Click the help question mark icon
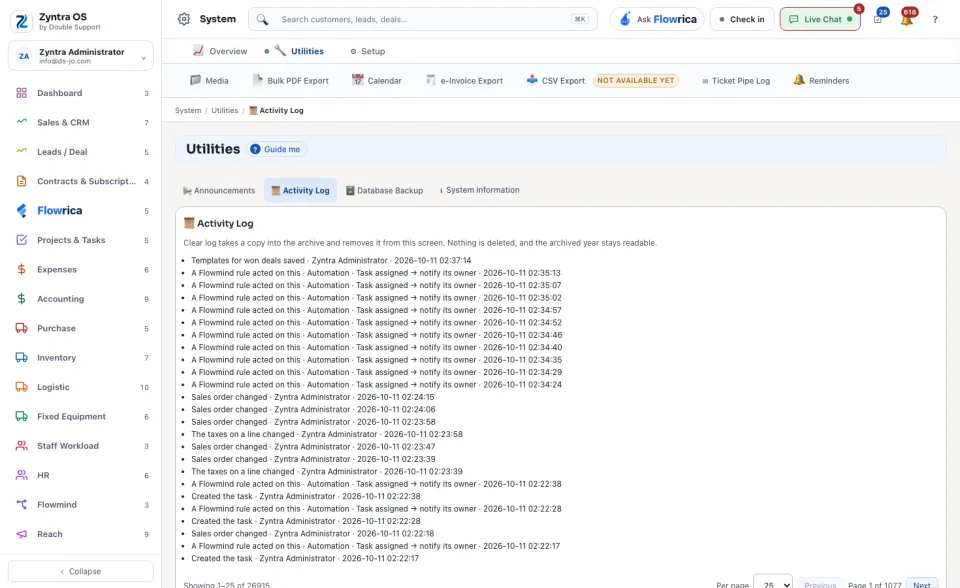Screen dimensions: 960x588 coord(935,20)
